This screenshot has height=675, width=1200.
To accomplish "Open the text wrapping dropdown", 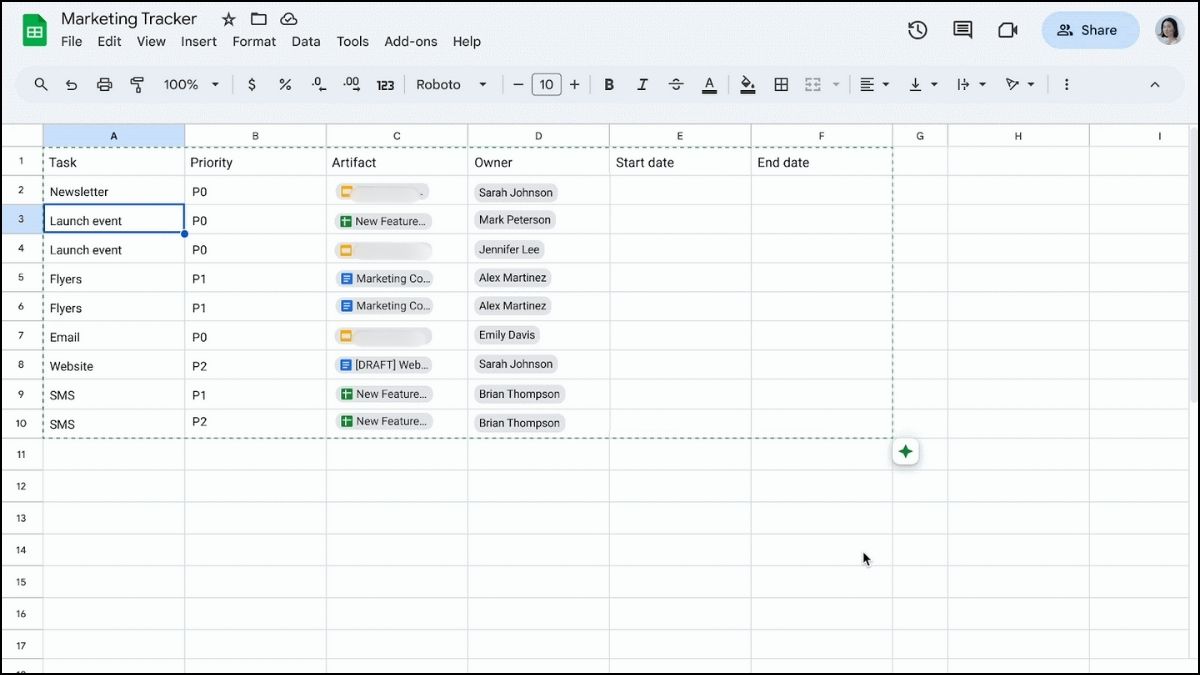I will pyautogui.click(x=971, y=85).
